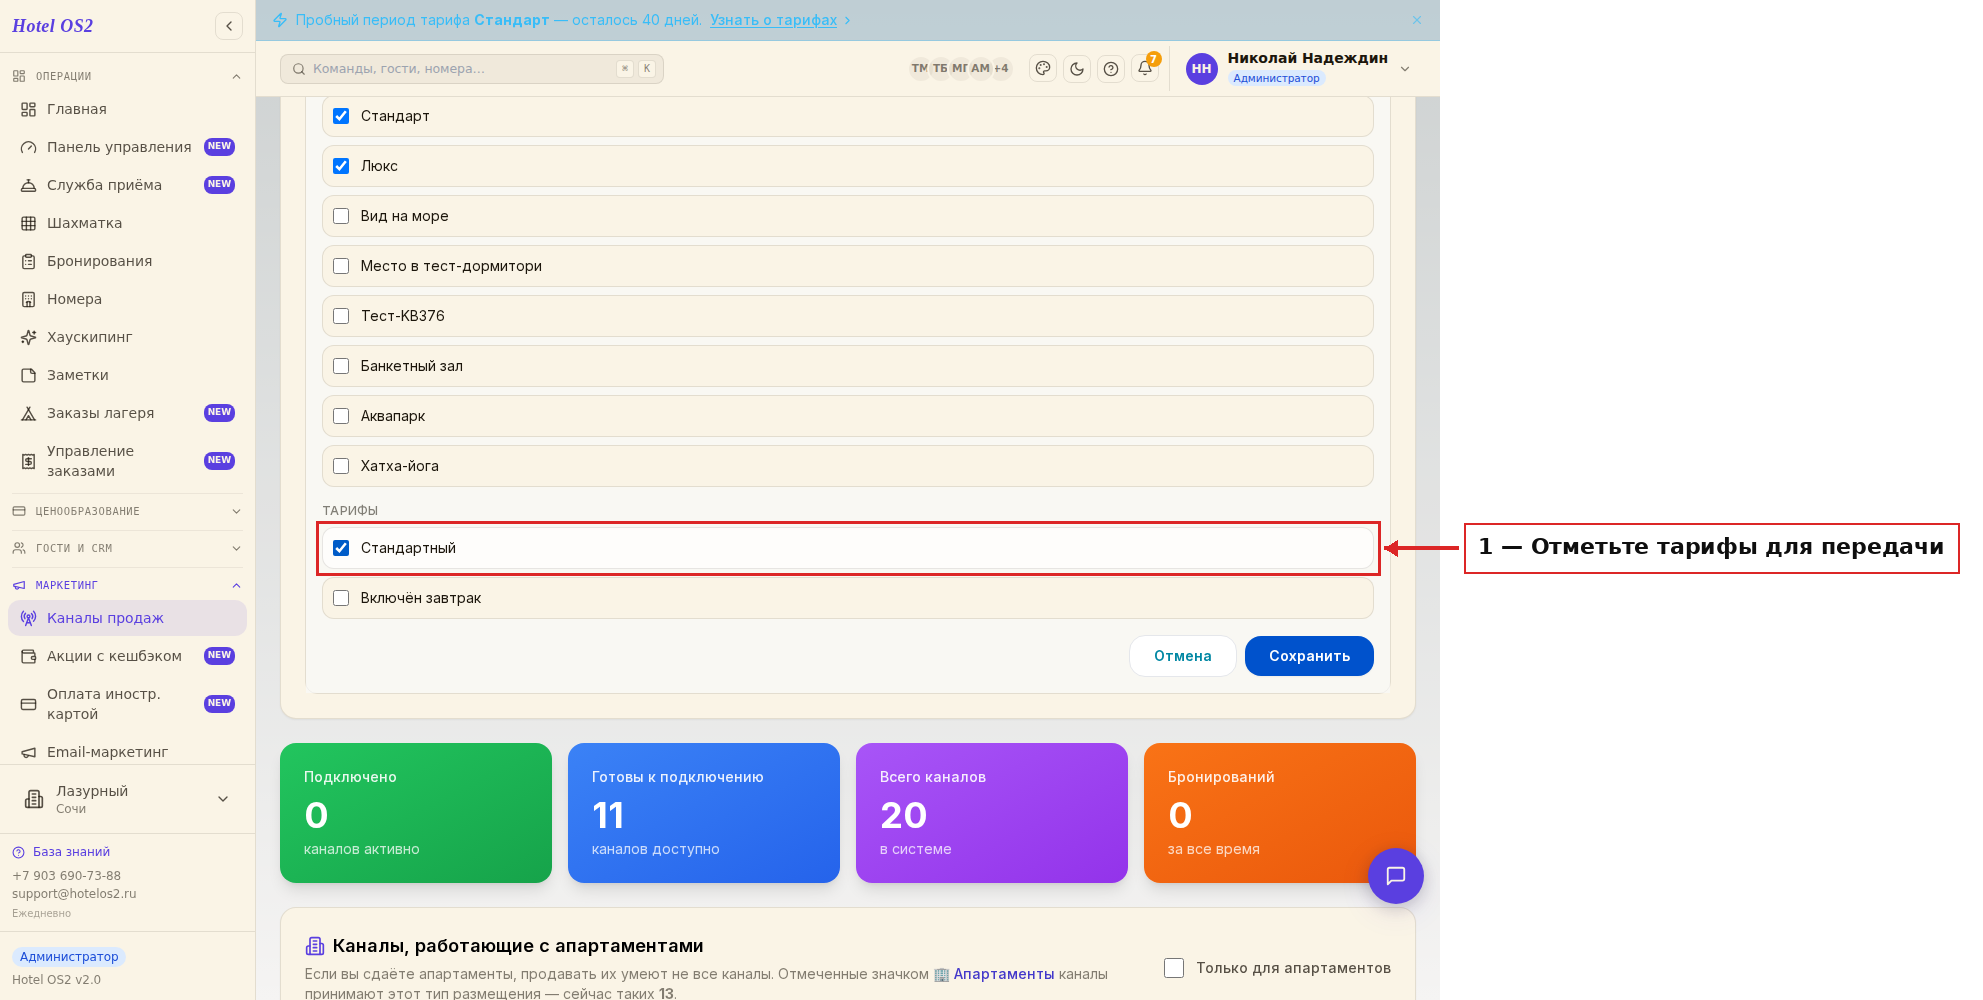
Task: Toggle dark mode moon icon
Action: [x=1077, y=69]
